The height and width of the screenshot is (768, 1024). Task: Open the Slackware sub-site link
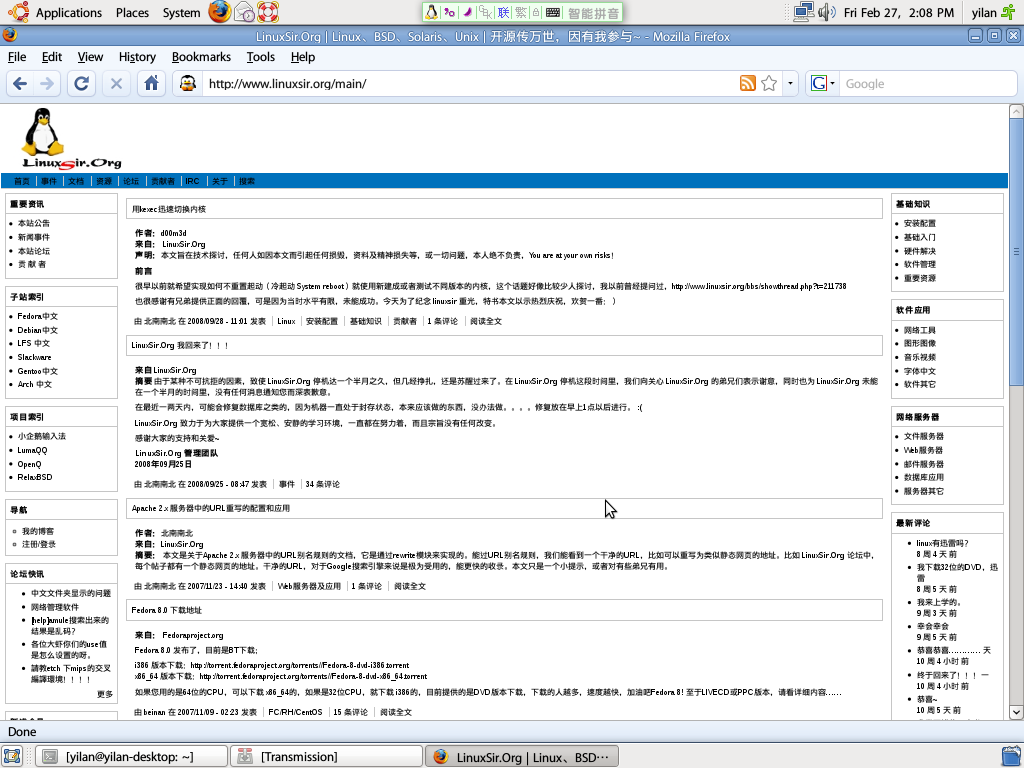34,357
